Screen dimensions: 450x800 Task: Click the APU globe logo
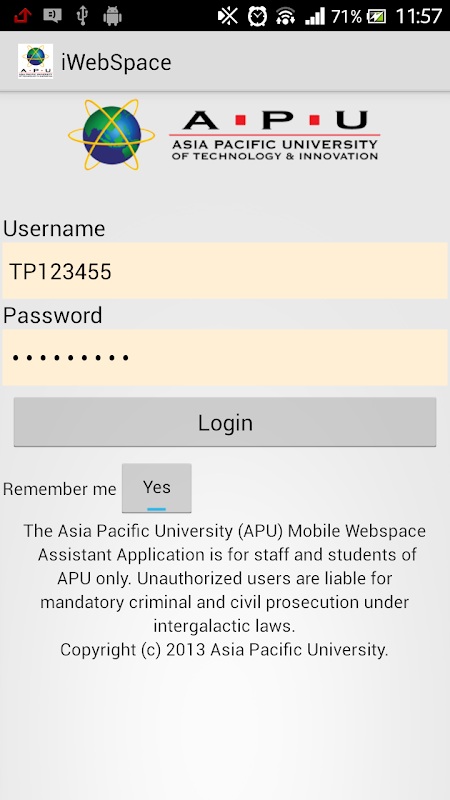pos(111,135)
